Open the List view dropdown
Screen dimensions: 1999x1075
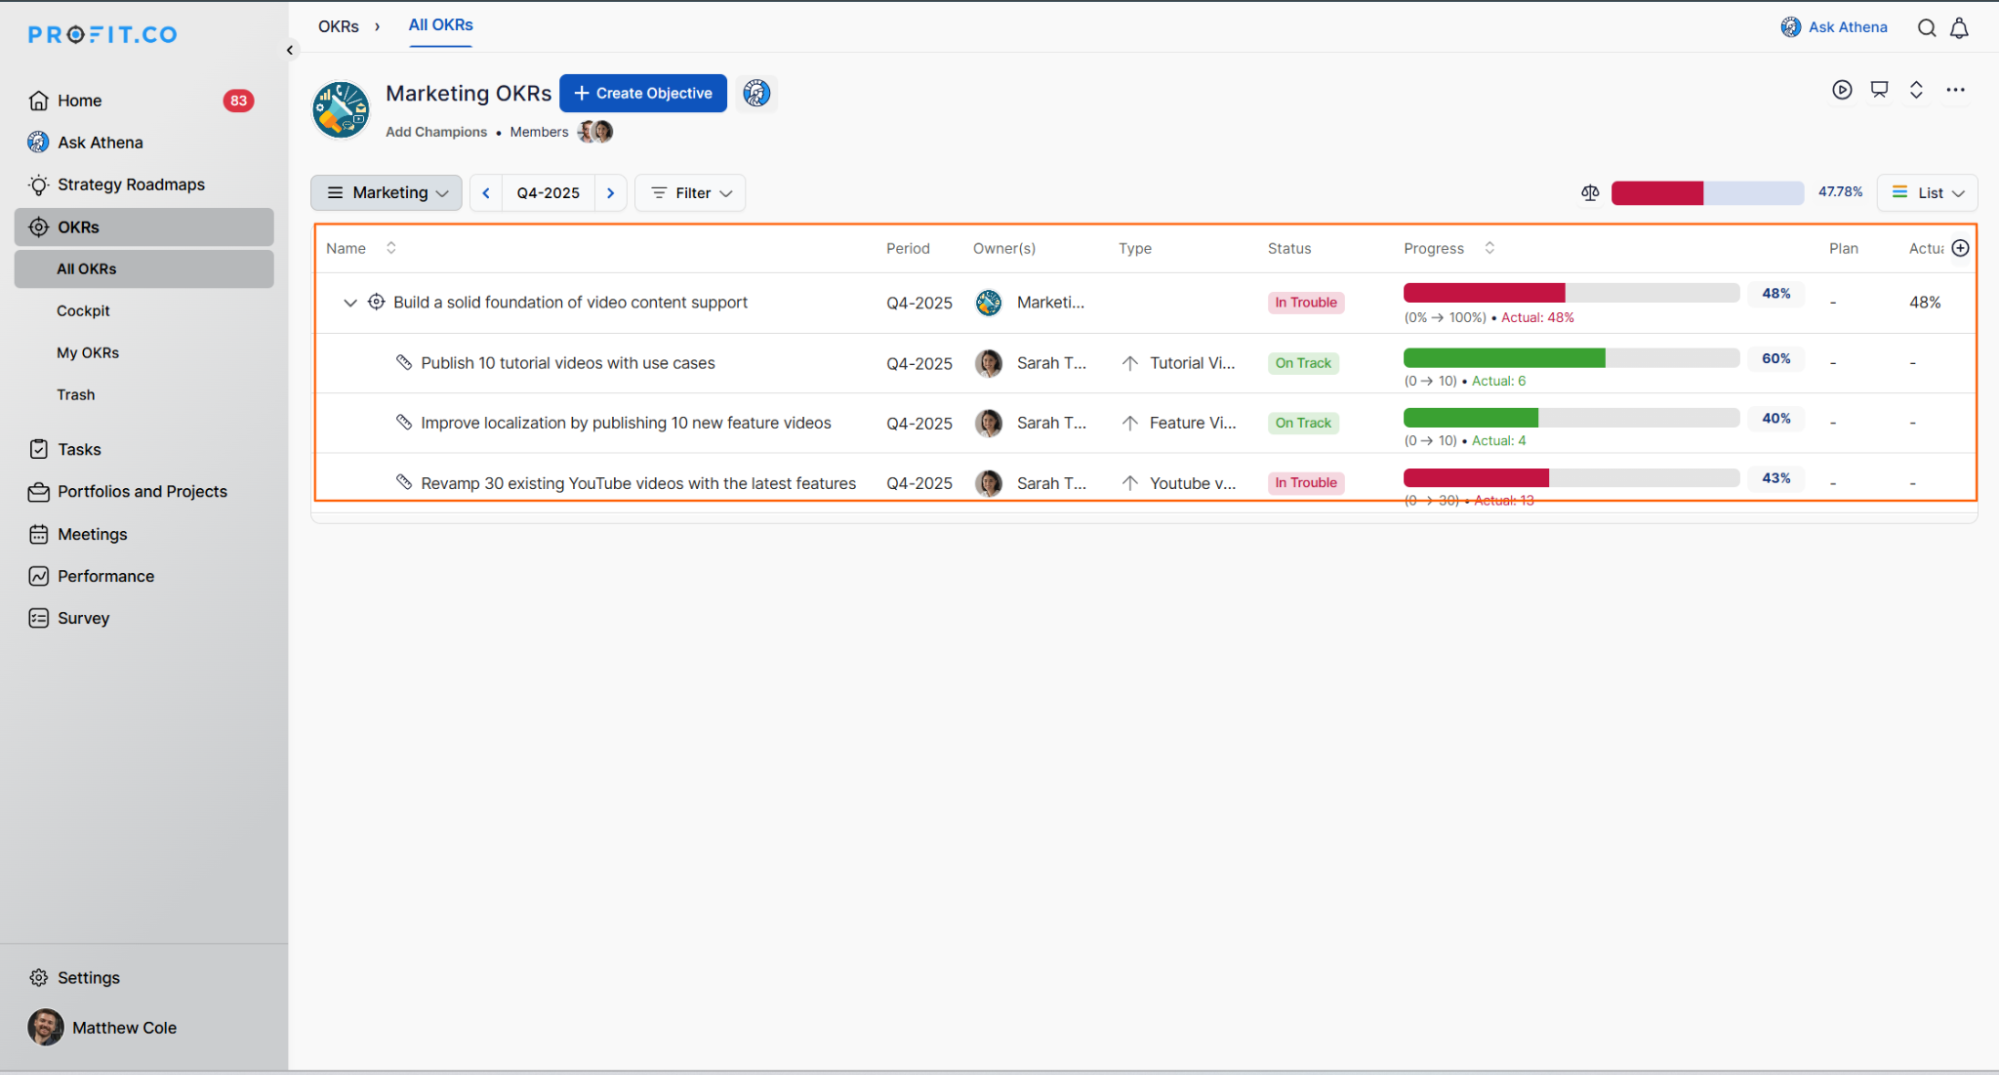pos(1927,193)
